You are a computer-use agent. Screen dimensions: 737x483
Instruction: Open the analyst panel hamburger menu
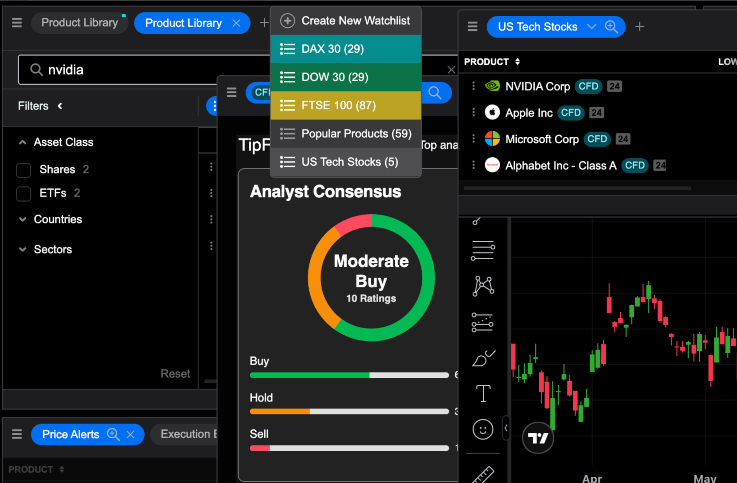(231, 92)
